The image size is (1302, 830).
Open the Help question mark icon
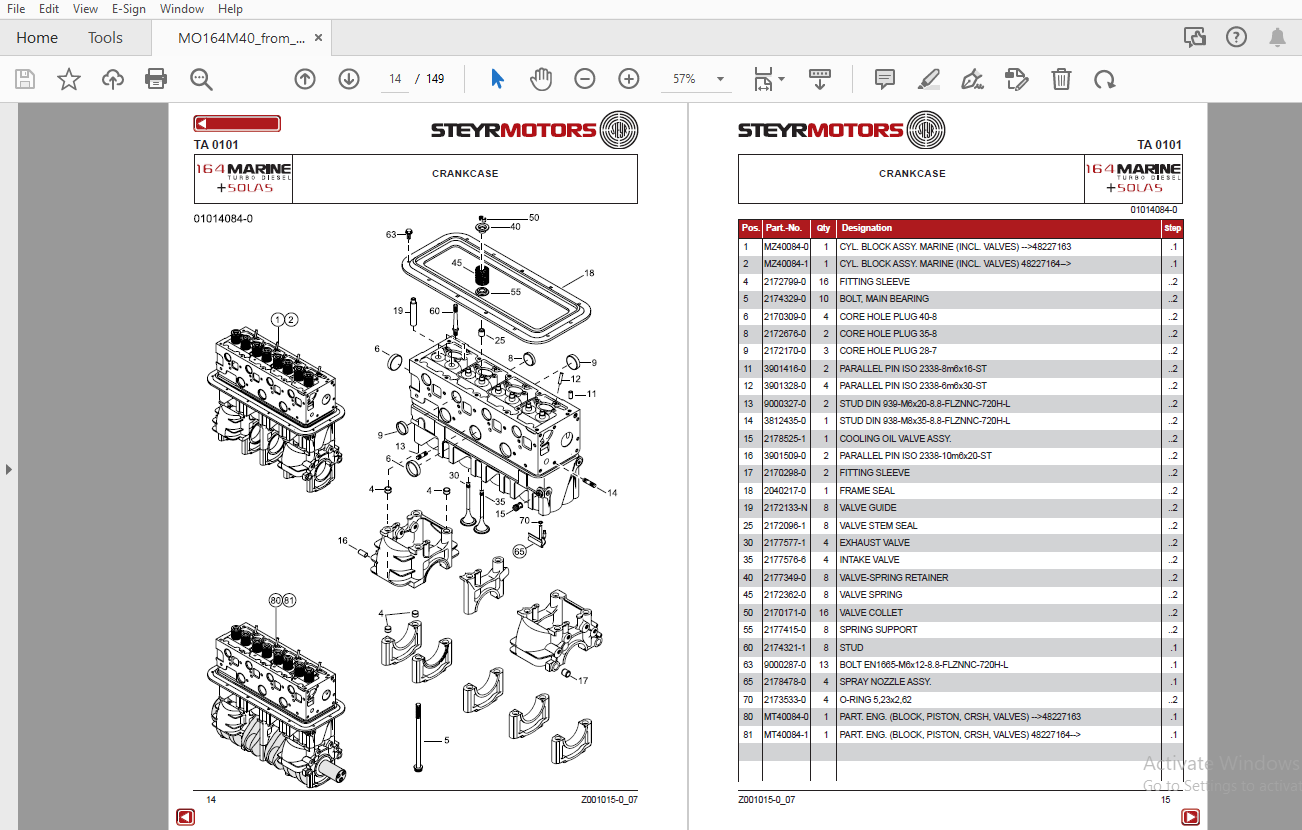click(1237, 37)
